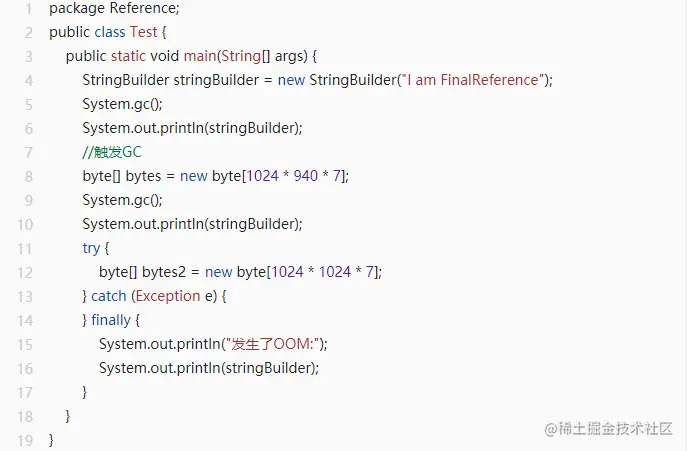Viewport: 687px width, 451px height.
Task: Click line number 1 in the gutter
Action: (29, 8)
